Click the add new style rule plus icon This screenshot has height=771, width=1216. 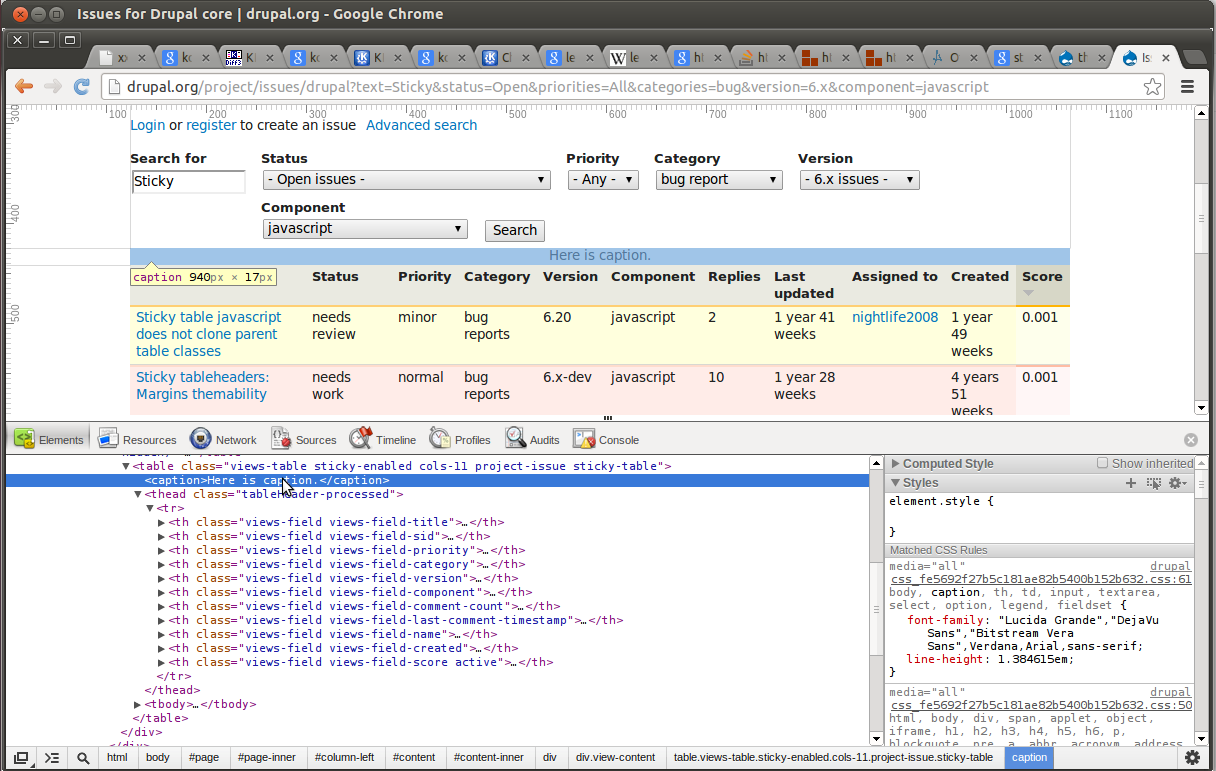point(1131,483)
